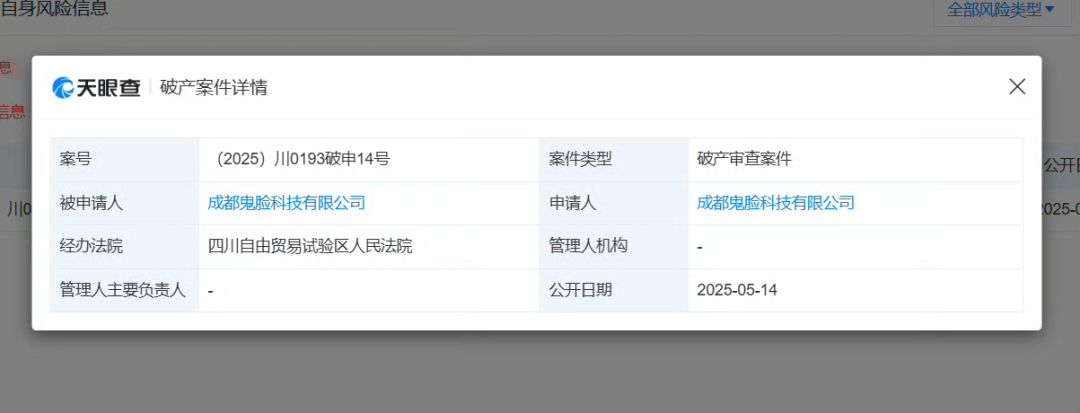This screenshot has width=1080, height=413.
Task: Select 破产审查案件 case type text
Action: point(744,160)
